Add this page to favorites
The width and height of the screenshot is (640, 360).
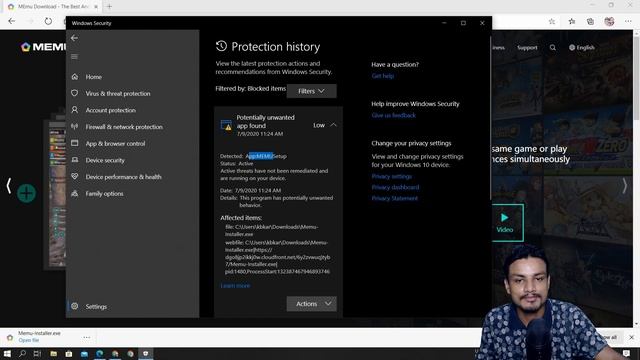pyautogui.click(x=552, y=21)
